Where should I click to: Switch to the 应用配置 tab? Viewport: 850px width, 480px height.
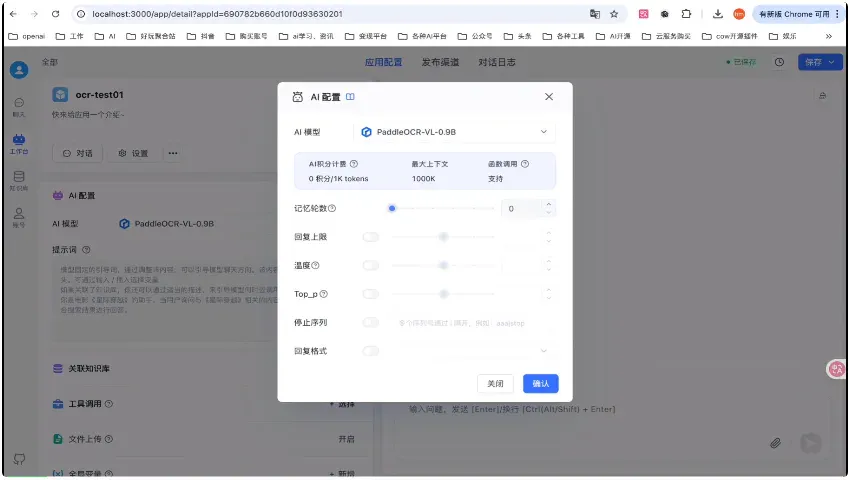pos(383,62)
